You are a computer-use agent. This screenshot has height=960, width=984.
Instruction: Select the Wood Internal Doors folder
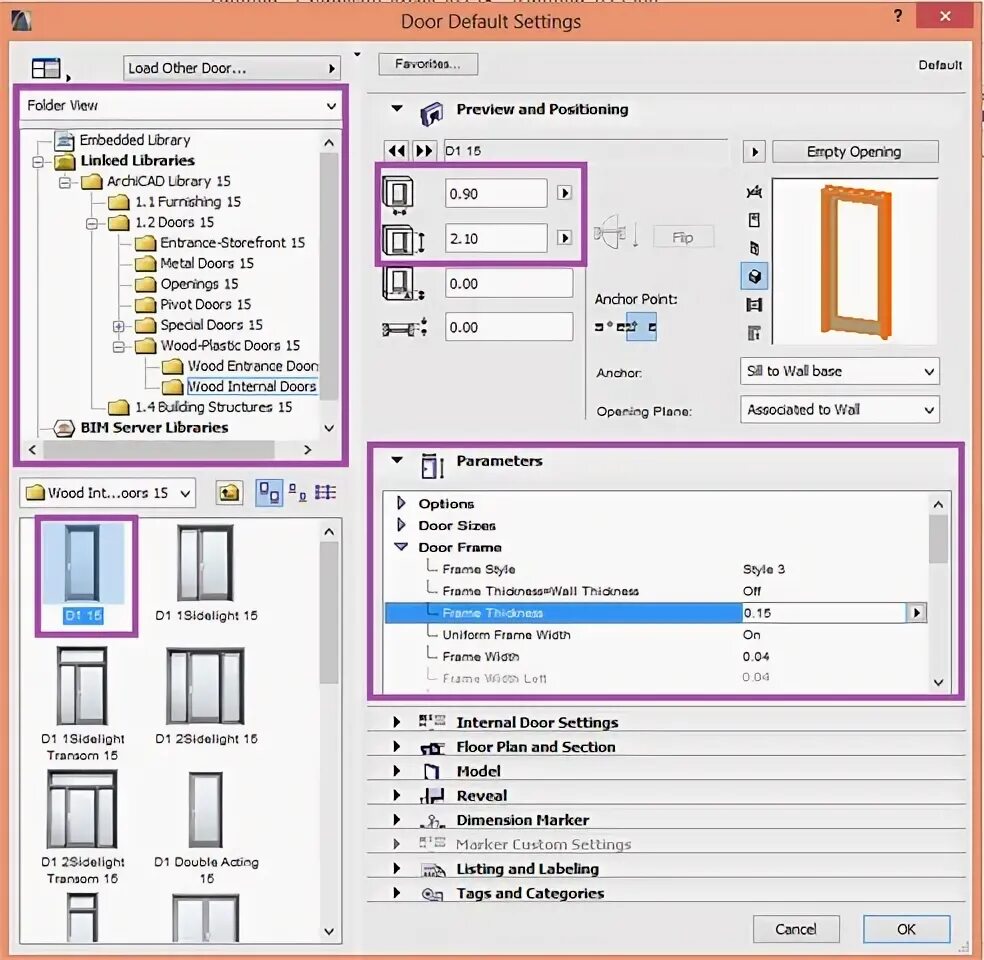(x=252, y=387)
